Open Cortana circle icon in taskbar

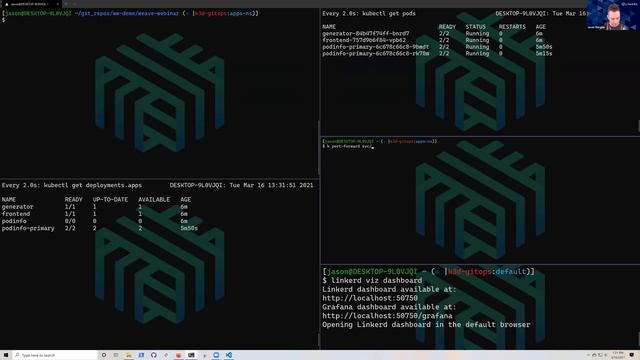click(x=104, y=355)
